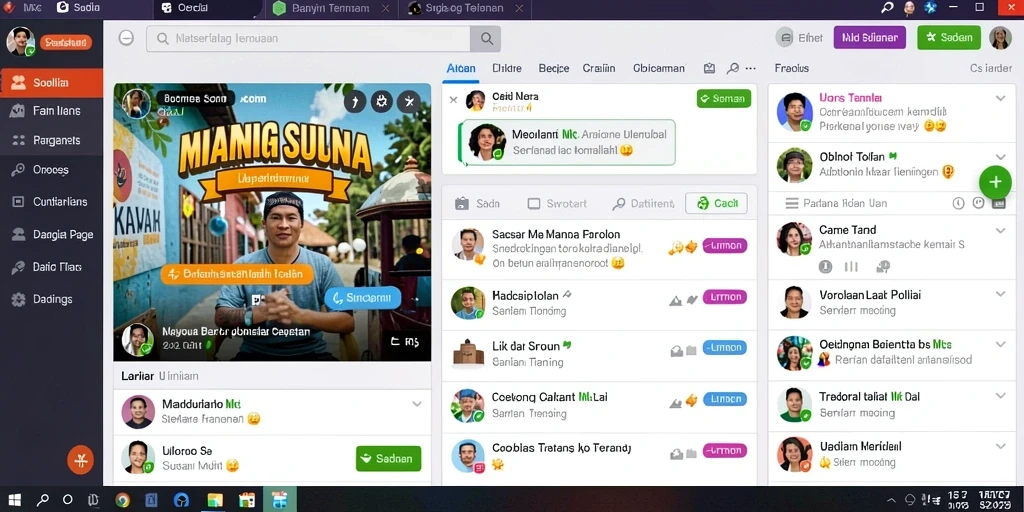
Task: Expand the Maddurlarlo Mc row chevron
Action: pos(417,404)
